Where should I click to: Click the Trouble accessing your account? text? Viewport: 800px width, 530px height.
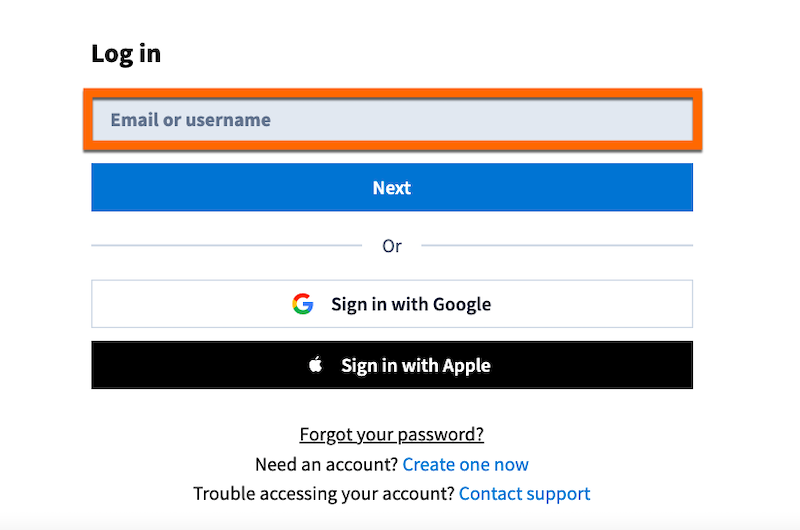[323, 494]
